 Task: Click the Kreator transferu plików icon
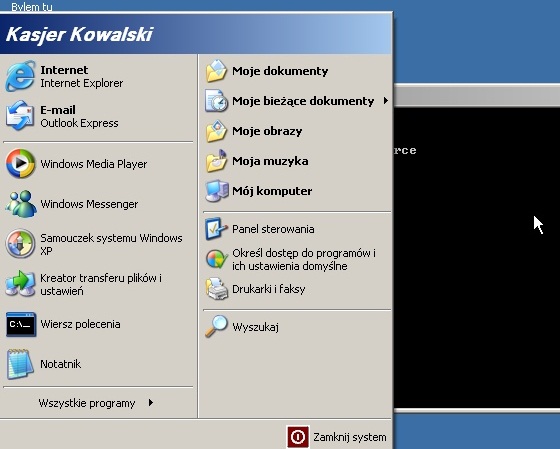pyautogui.click(x=20, y=284)
